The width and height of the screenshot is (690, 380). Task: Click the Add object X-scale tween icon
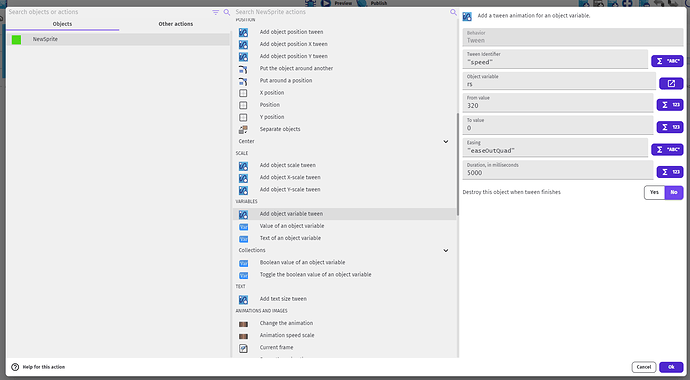pos(243,178)
